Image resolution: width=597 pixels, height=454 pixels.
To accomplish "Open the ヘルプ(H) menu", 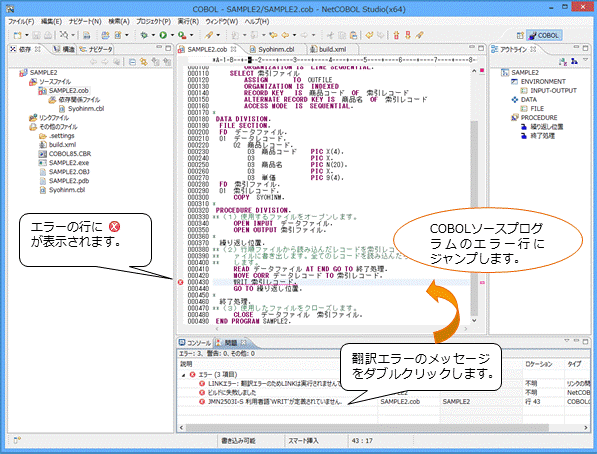I will click(257, 21).
